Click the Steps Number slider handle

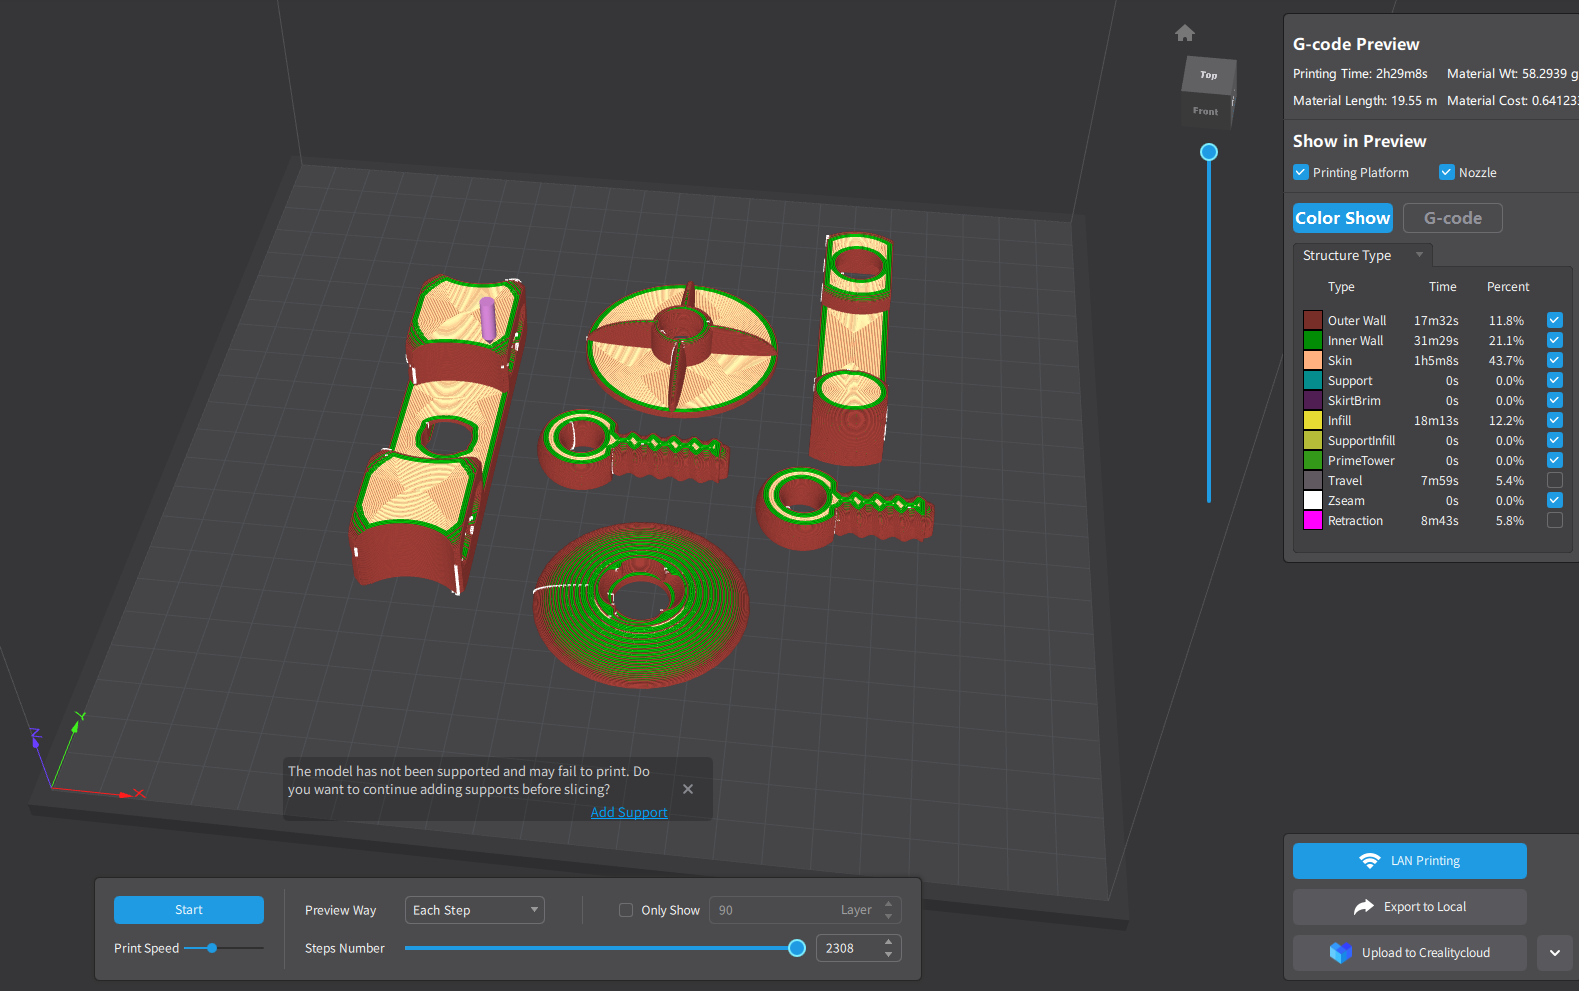pos(797,948)
